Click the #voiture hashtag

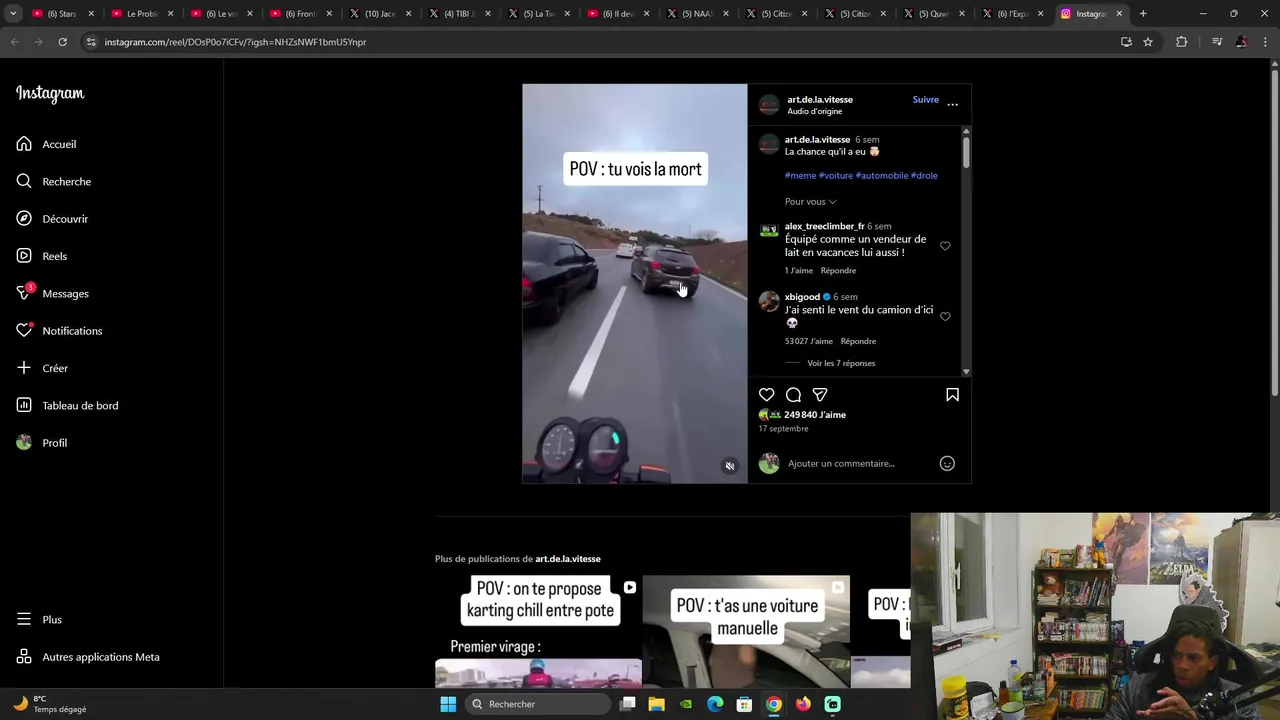pyautogui.click(x=836, y=176)
